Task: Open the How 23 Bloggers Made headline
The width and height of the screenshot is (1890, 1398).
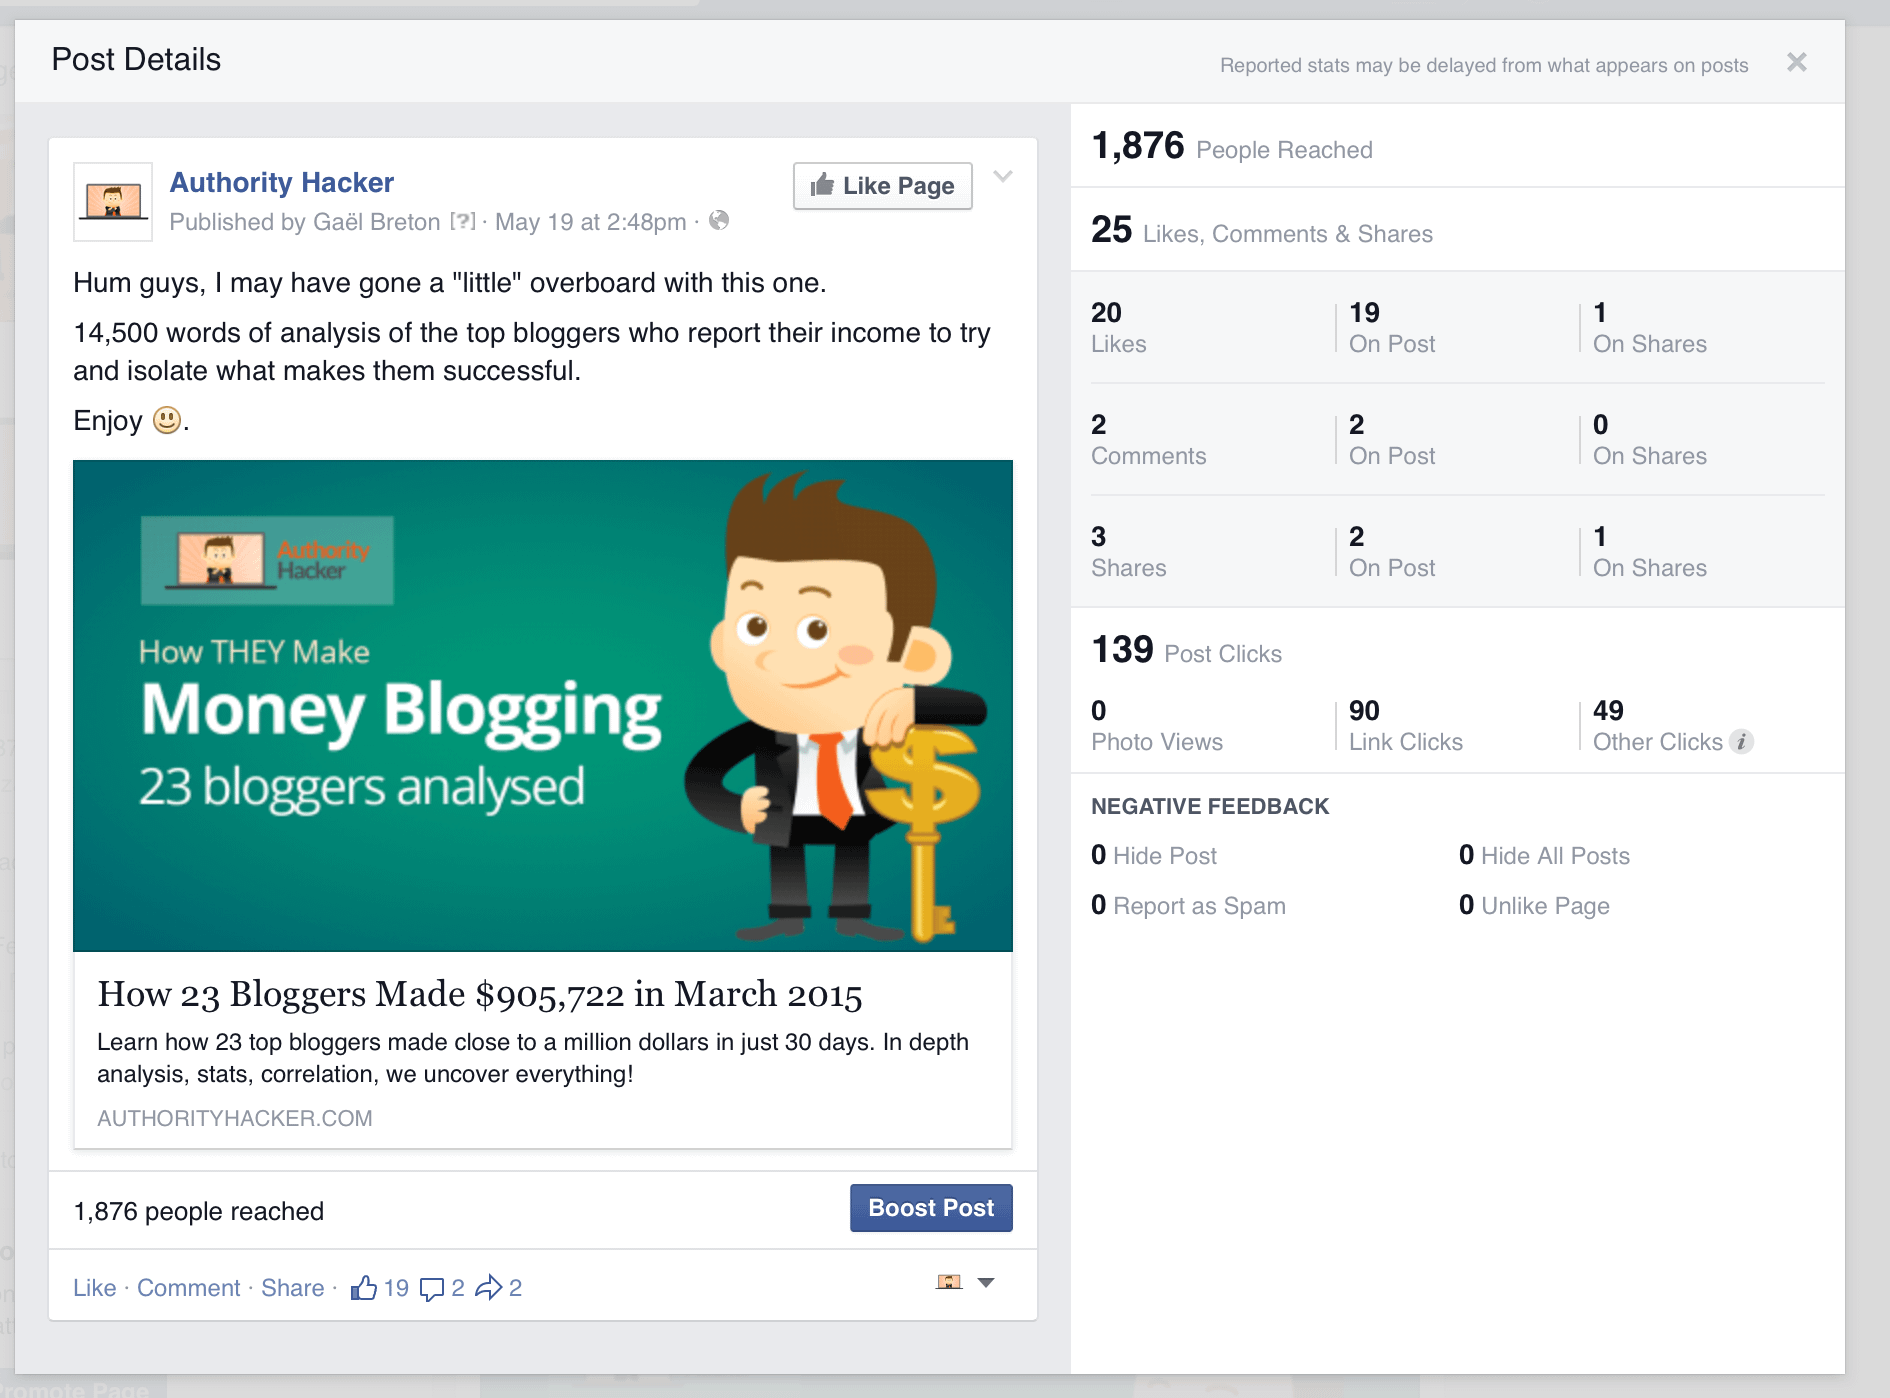Action: pos(480,994)
